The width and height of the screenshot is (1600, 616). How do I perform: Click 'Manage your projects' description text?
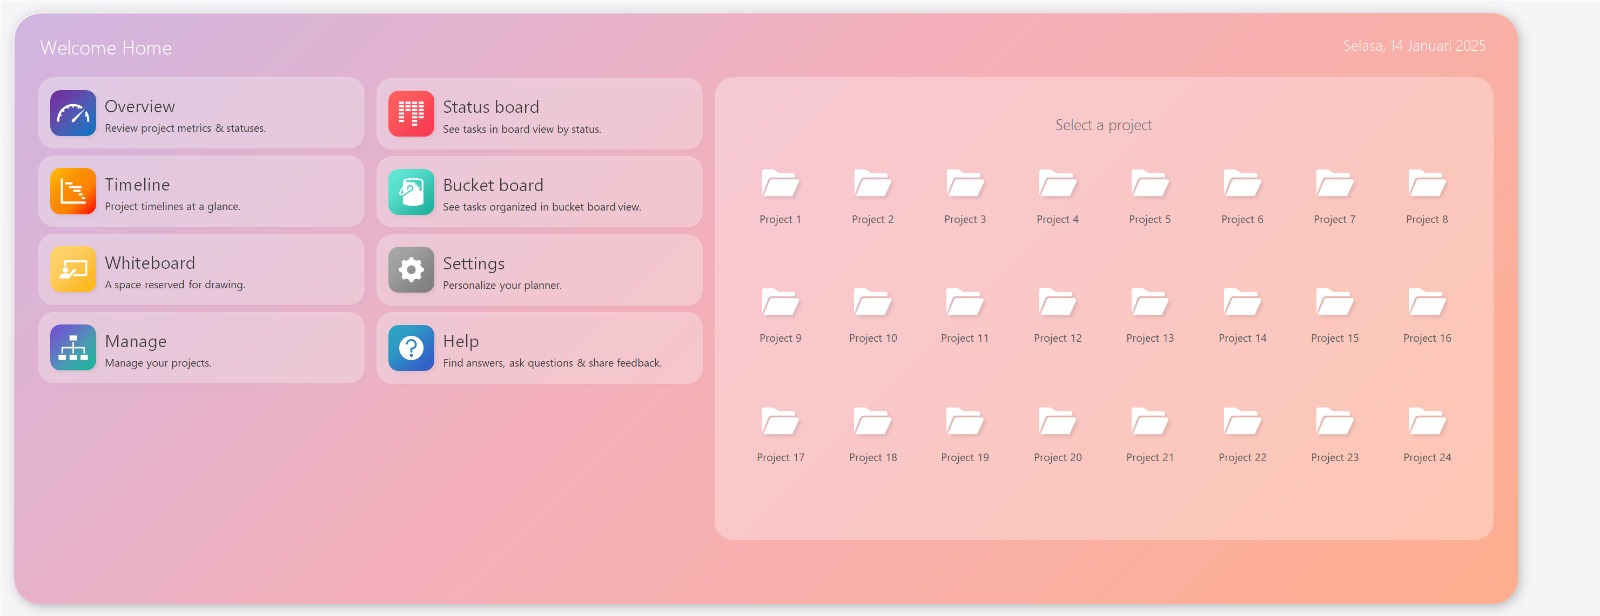[158, 364]
